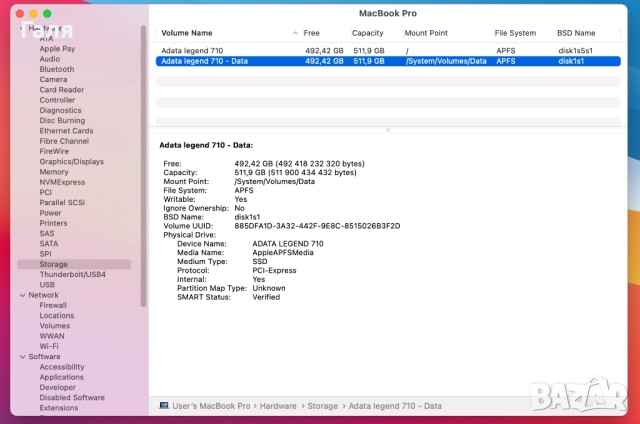Click the File System column header
This screenshot has width=640, height=424.
tap(515, 33)
